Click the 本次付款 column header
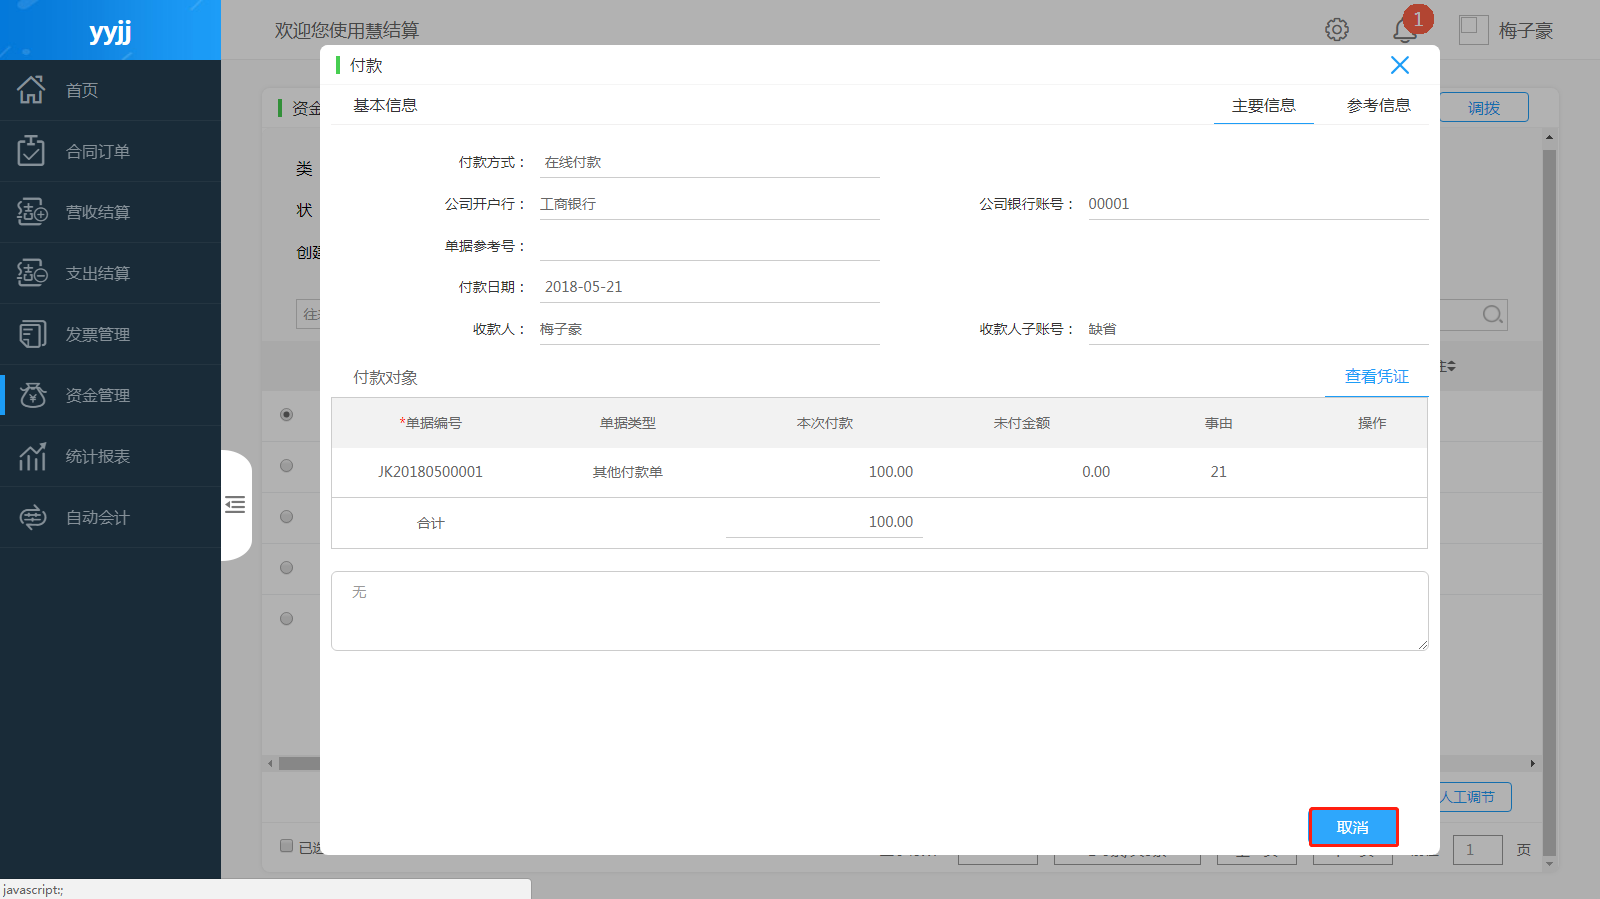The image size is (1600, 899). [x=825, y=423]
